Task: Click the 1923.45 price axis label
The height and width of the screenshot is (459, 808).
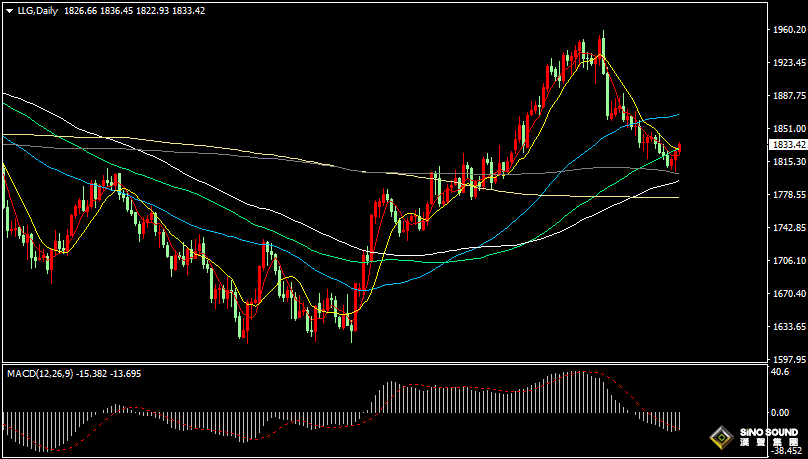Action: tap(788, 63)
